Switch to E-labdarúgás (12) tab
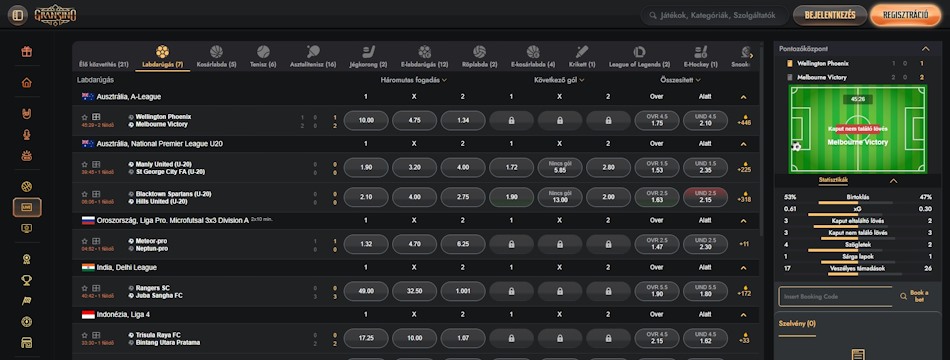The height and width of the screenshot is (360, 950). 424,56
